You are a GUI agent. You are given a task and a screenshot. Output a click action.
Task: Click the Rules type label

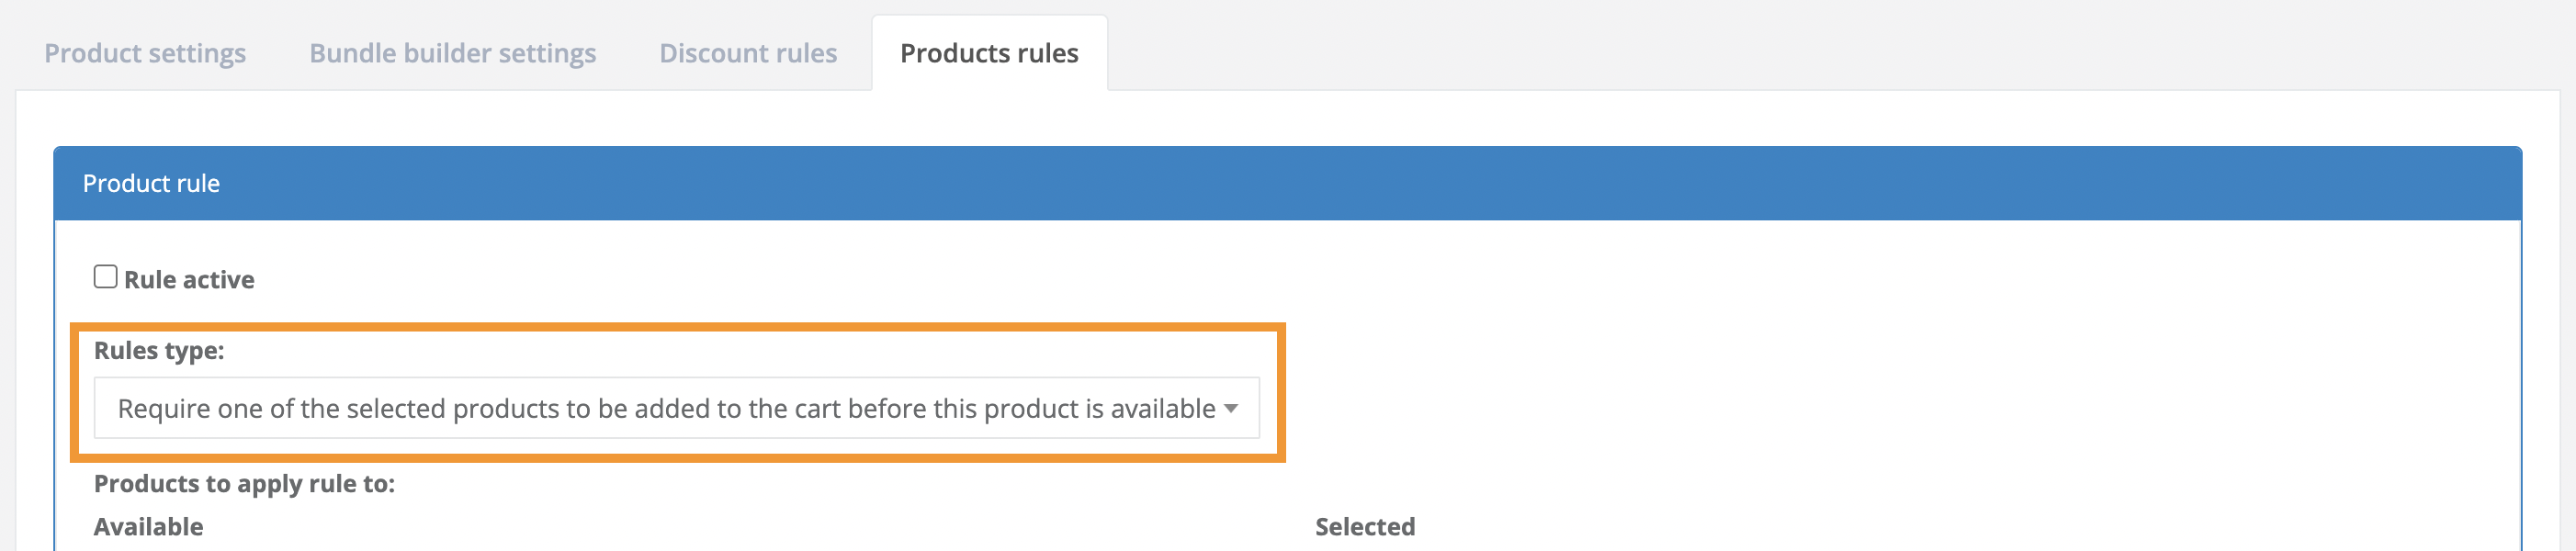pos(159,350)
